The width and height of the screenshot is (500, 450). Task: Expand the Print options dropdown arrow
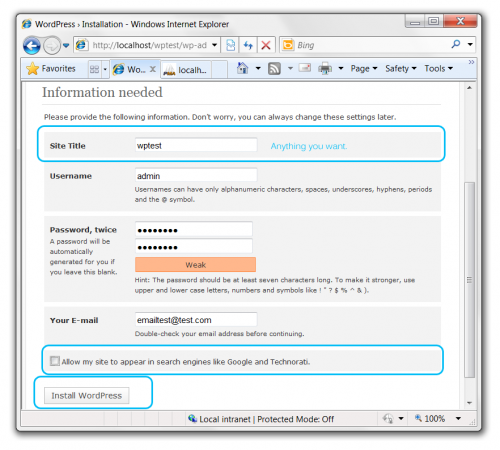coord(341,68)
